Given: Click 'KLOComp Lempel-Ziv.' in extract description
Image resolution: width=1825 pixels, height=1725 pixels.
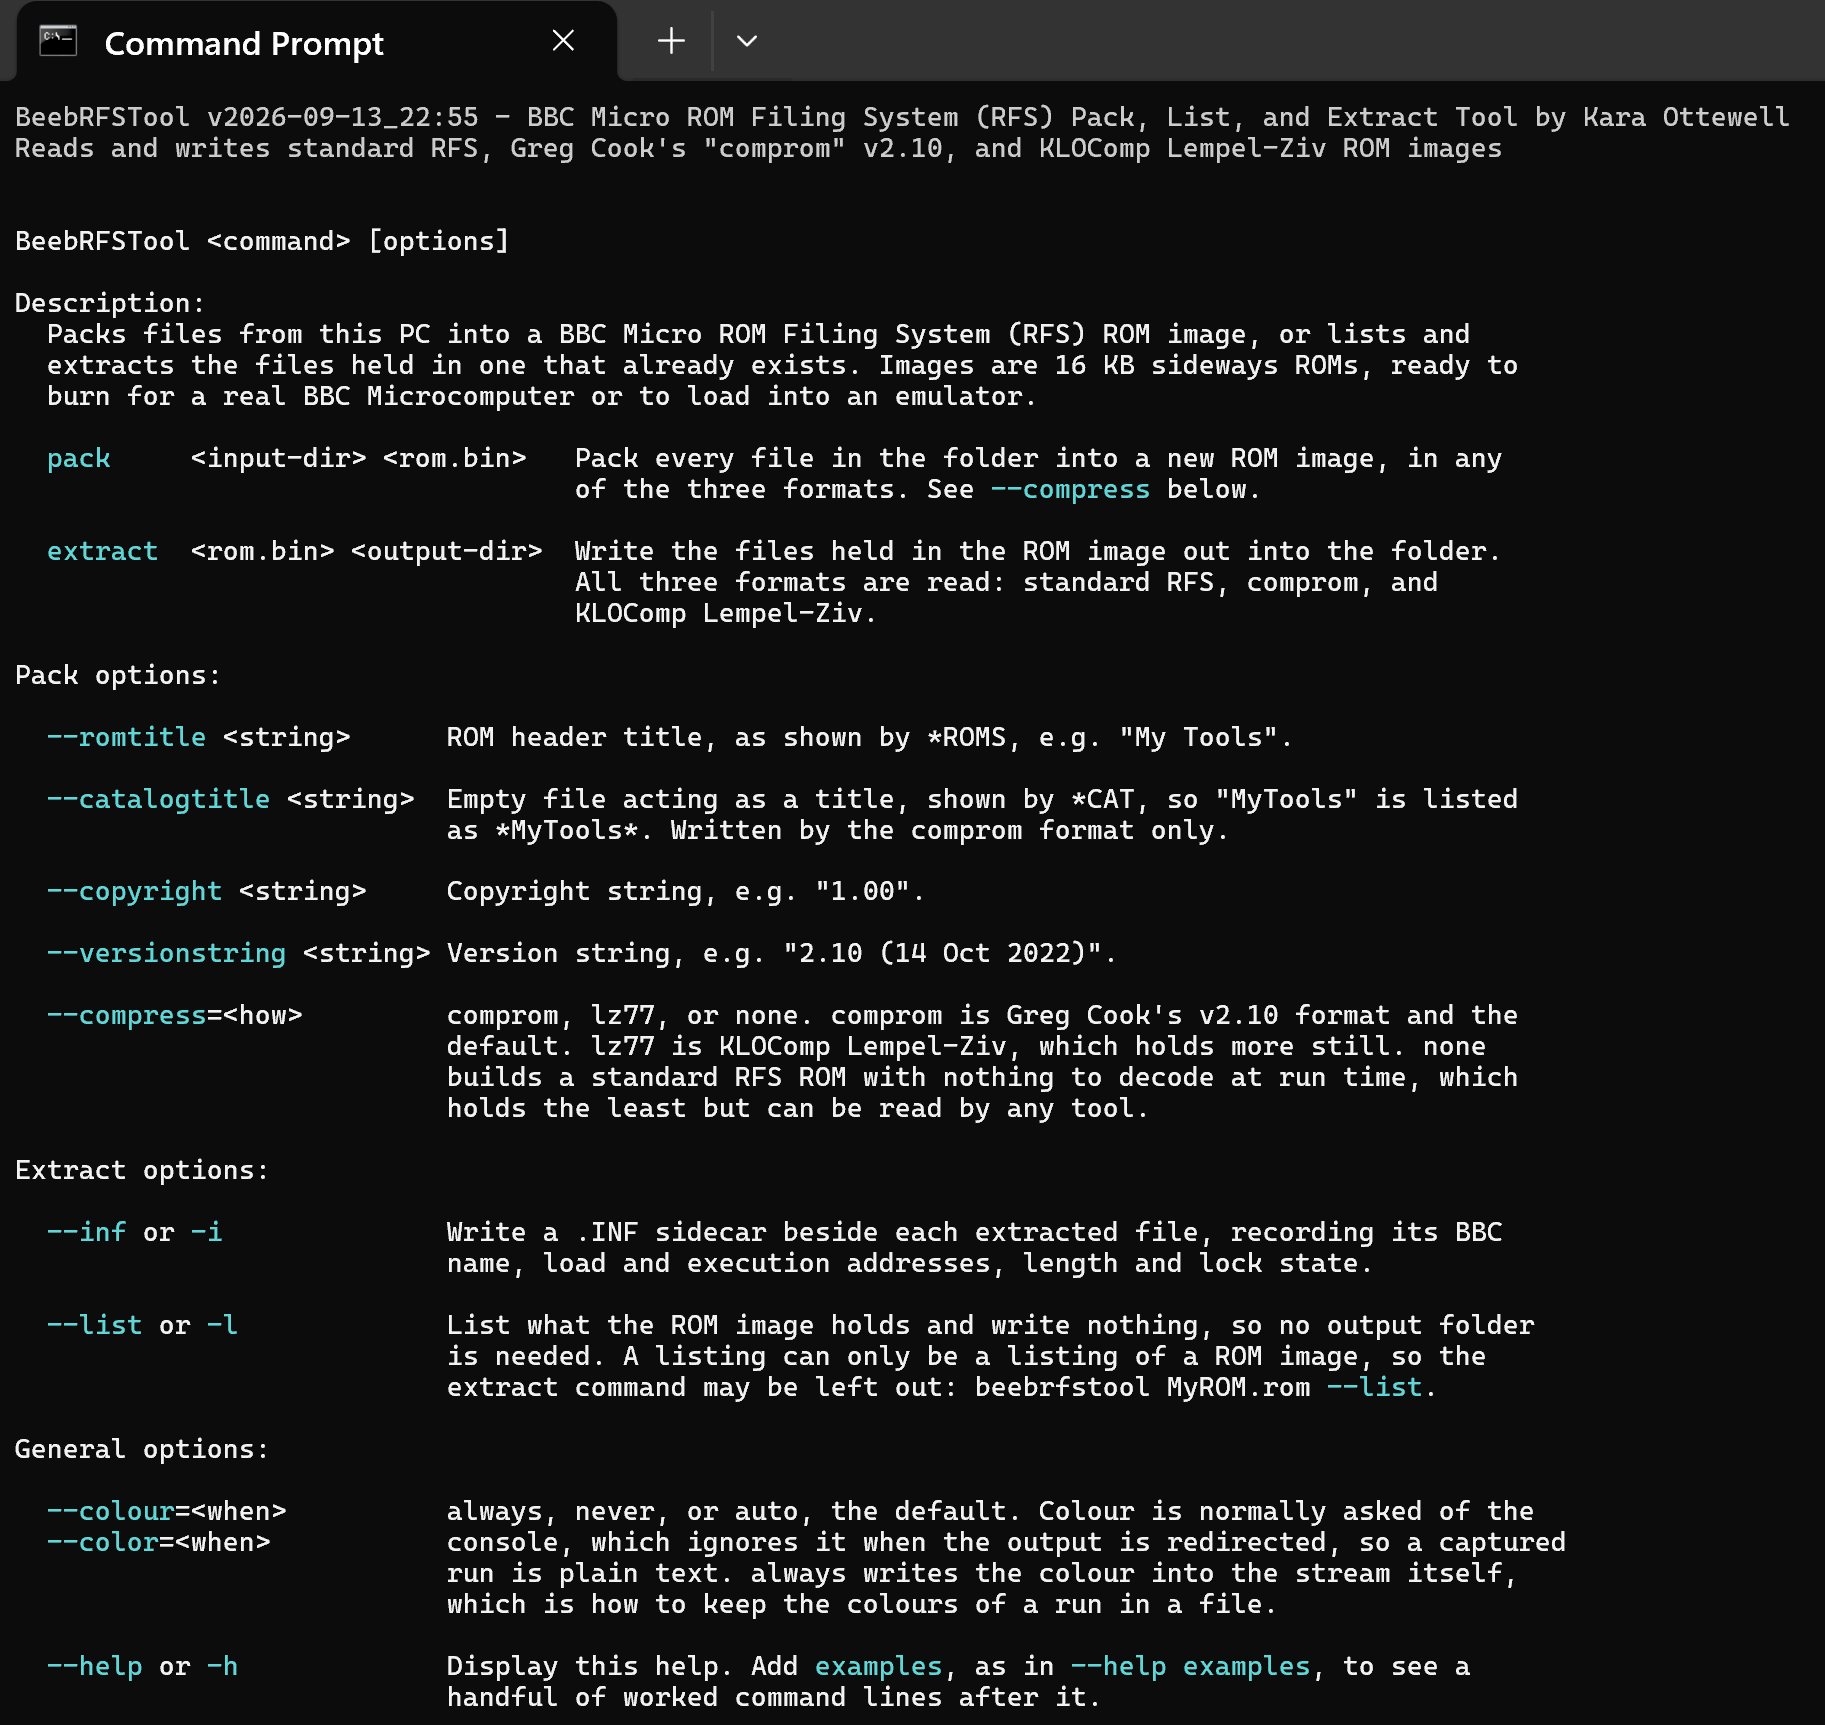Looking at the screenshot, I should click(726, 614).
